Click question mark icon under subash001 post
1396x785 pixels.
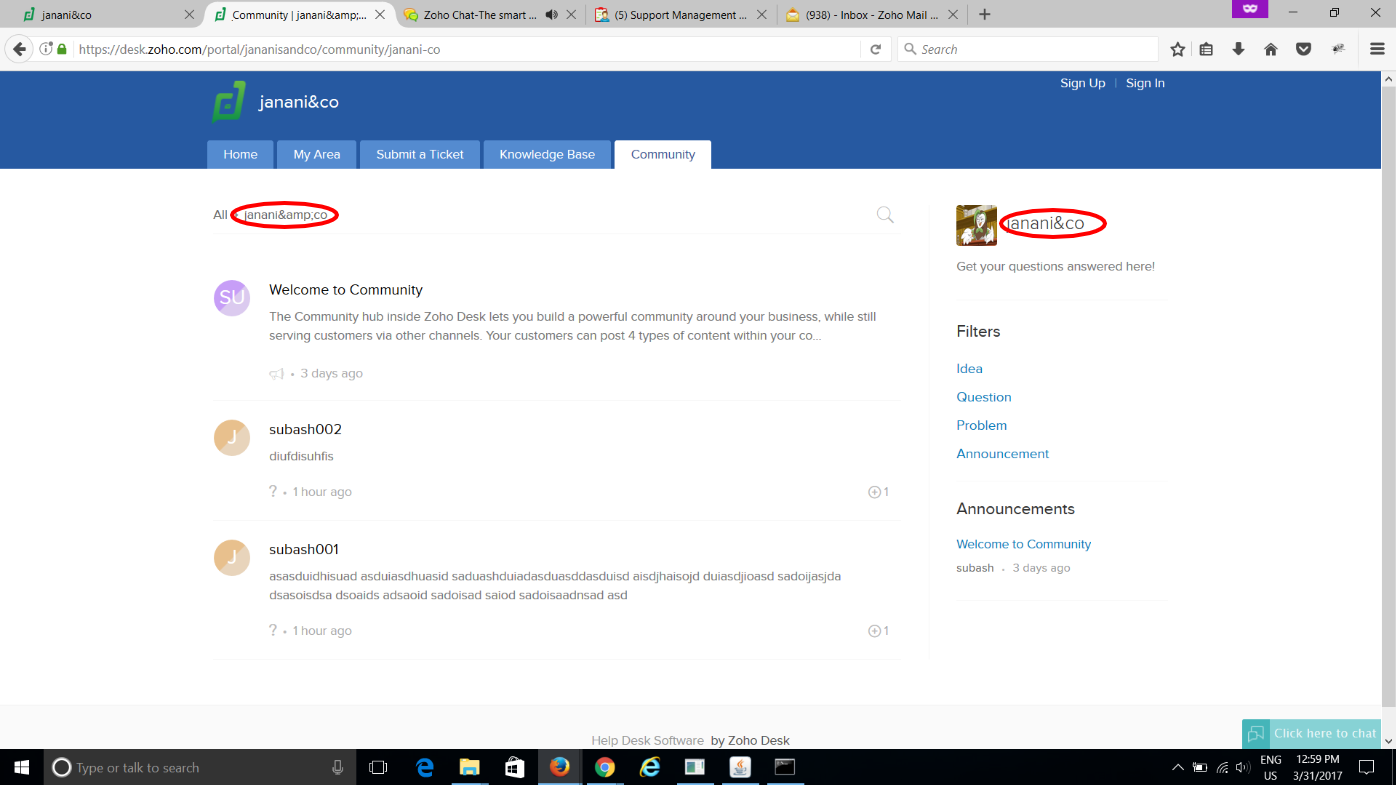point(273,630)
